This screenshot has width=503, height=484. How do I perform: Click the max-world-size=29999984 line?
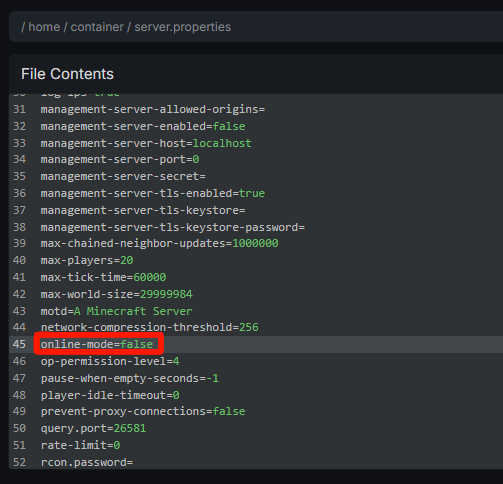click(116, 294)
